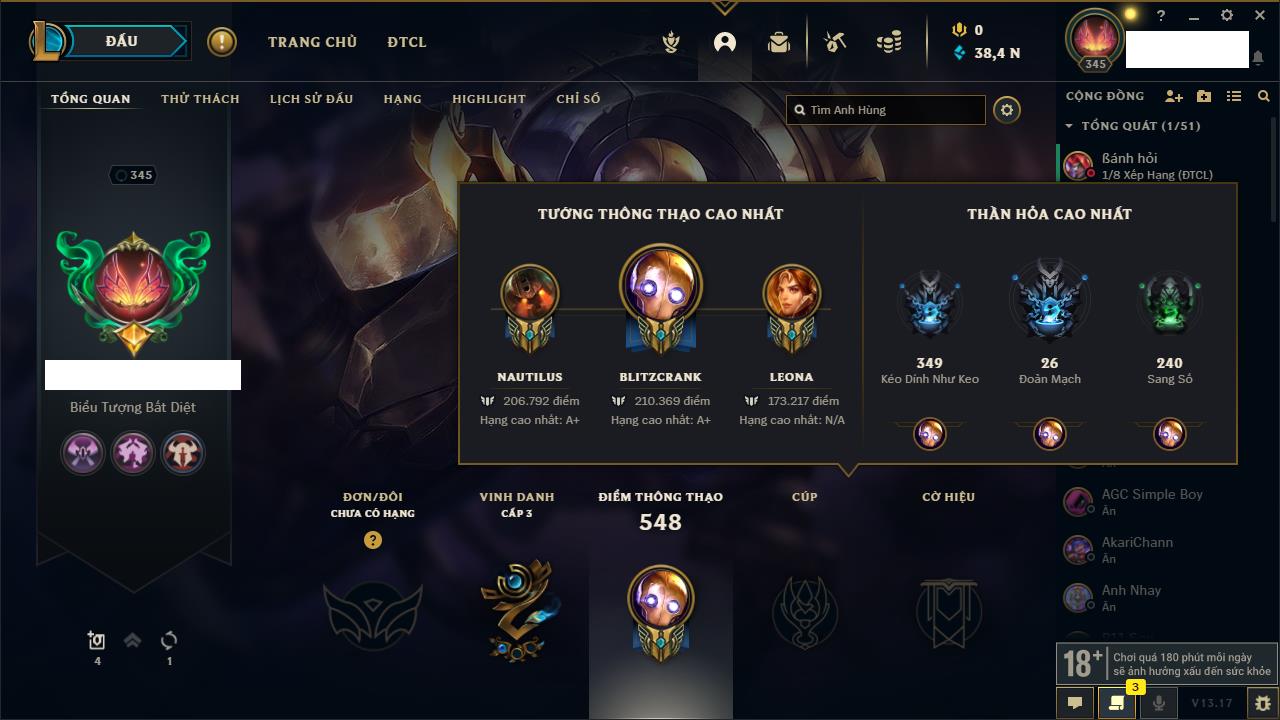This screenshot has width=1280, height=720.
Task: Open the collection backpack icon
Action: pos(779,42)
